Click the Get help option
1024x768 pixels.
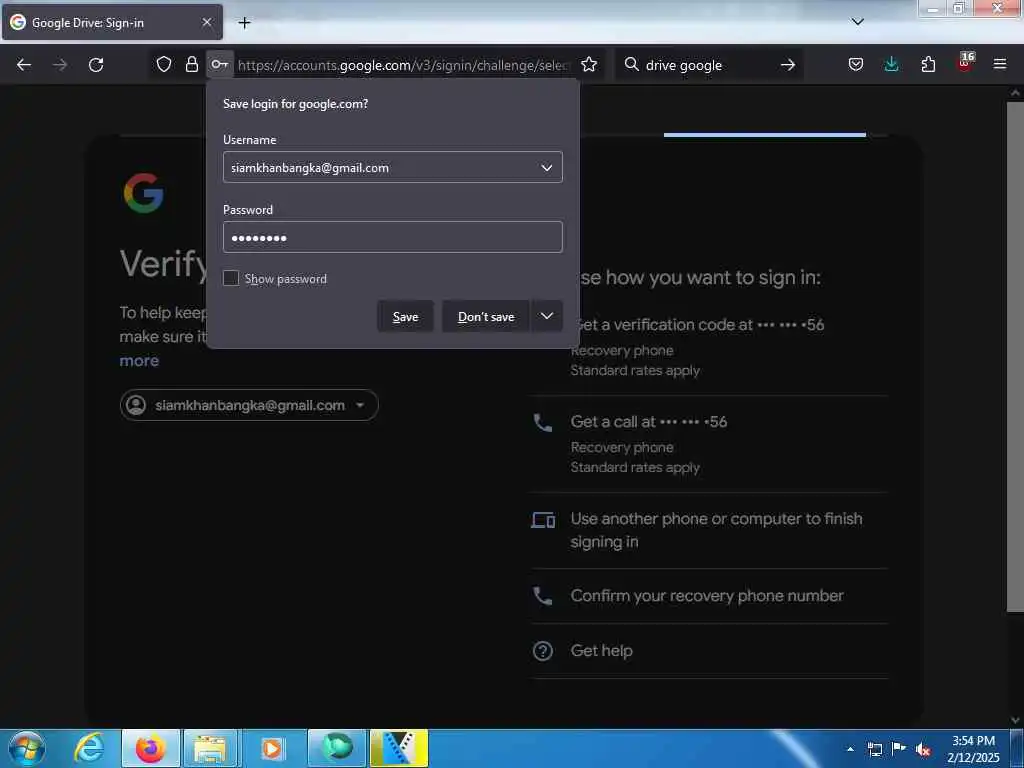tap(709, 650)
